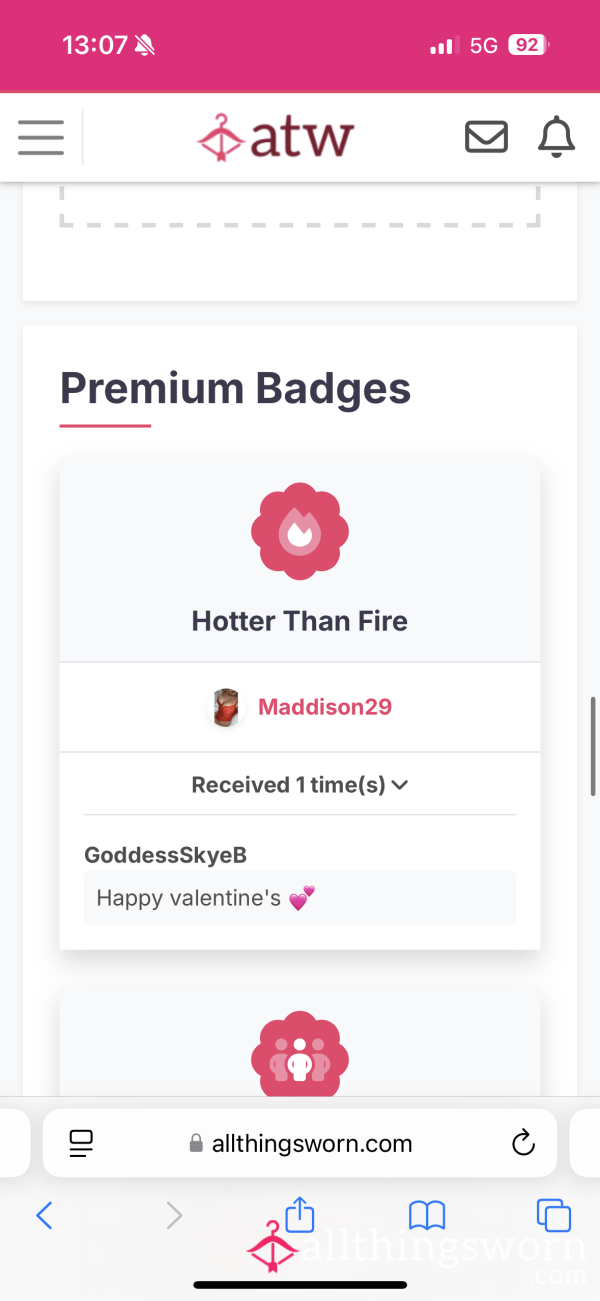This screenshot has height=1301, width=600.
Task: Open the hamburger navigation menu
Action: click(x=41, y=137)
